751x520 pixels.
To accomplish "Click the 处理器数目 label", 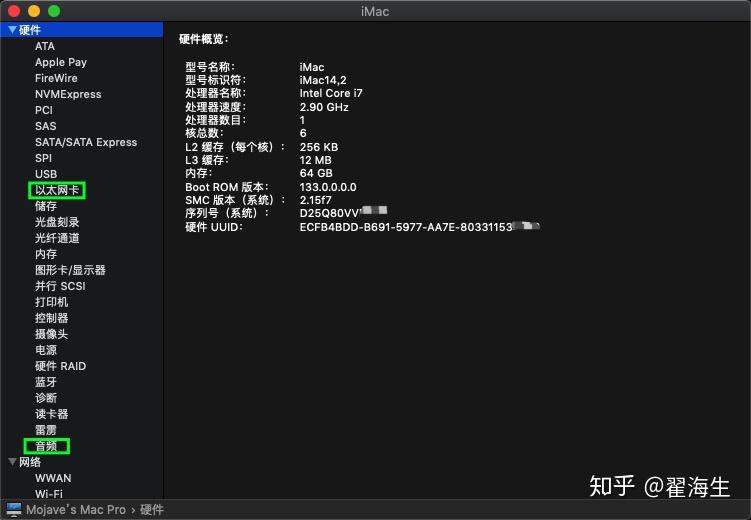I will pos(216,120).
